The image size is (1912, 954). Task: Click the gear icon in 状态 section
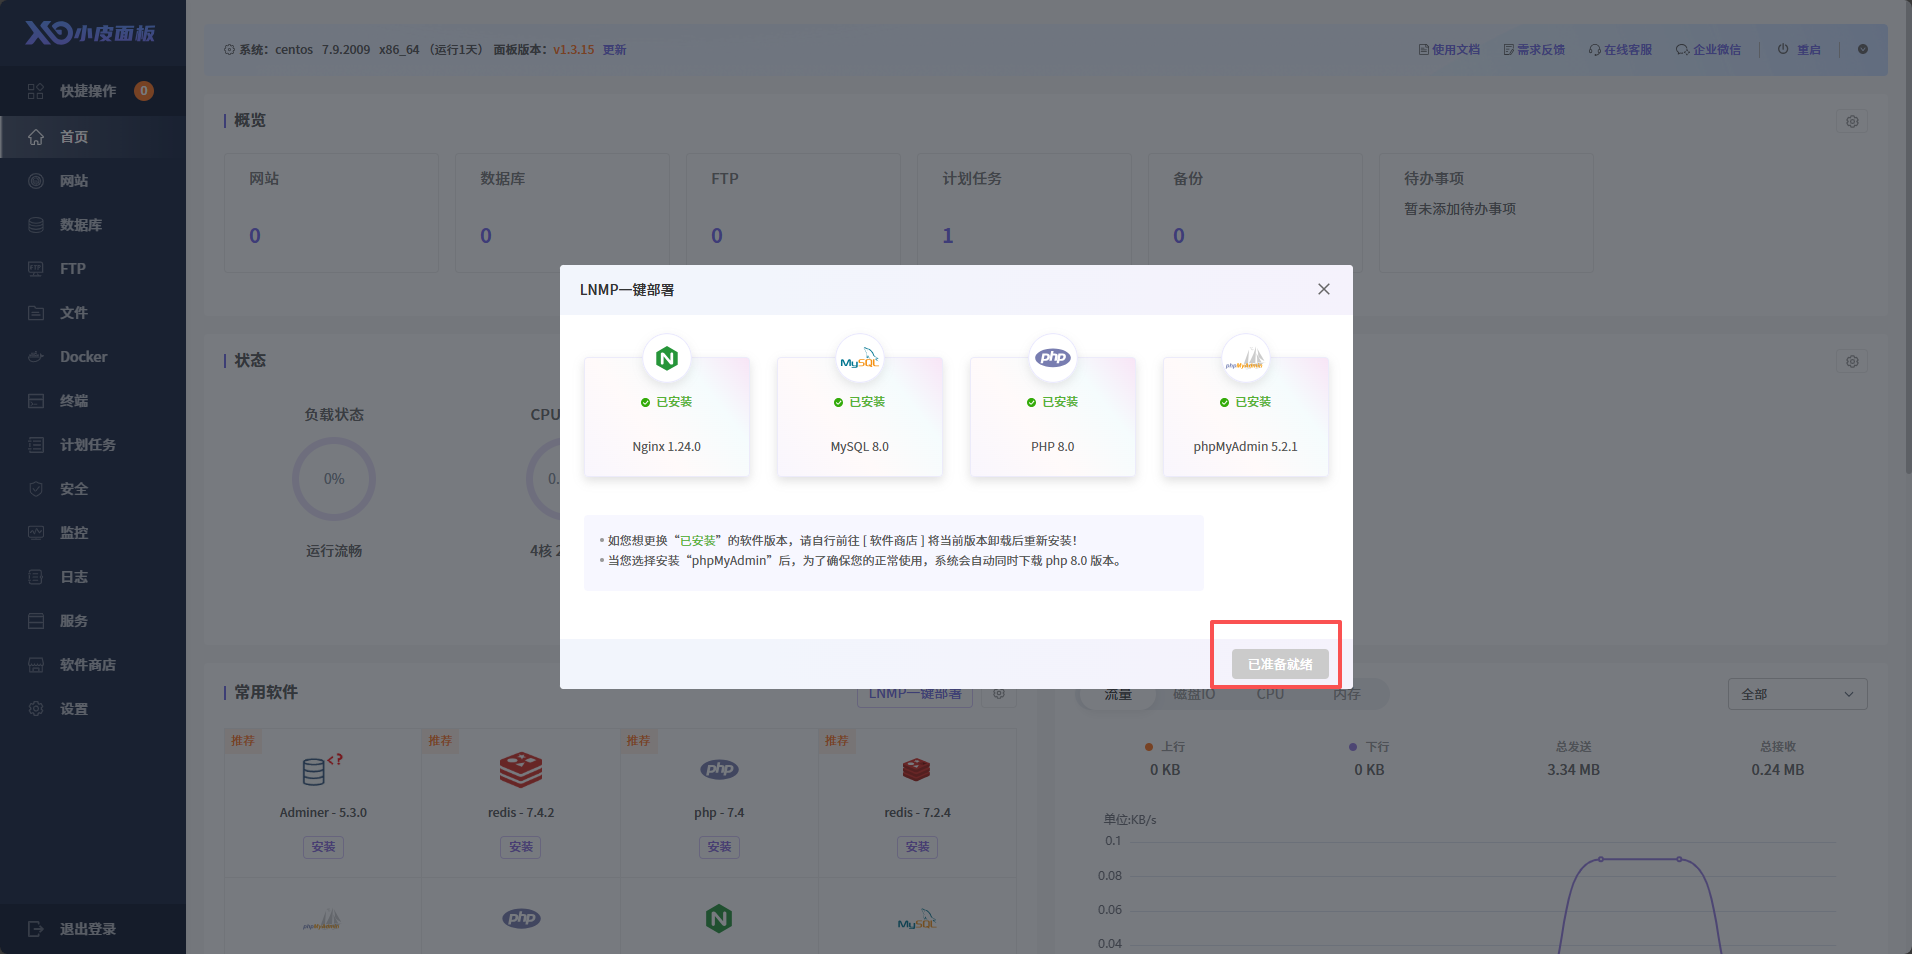[1852, 361]
